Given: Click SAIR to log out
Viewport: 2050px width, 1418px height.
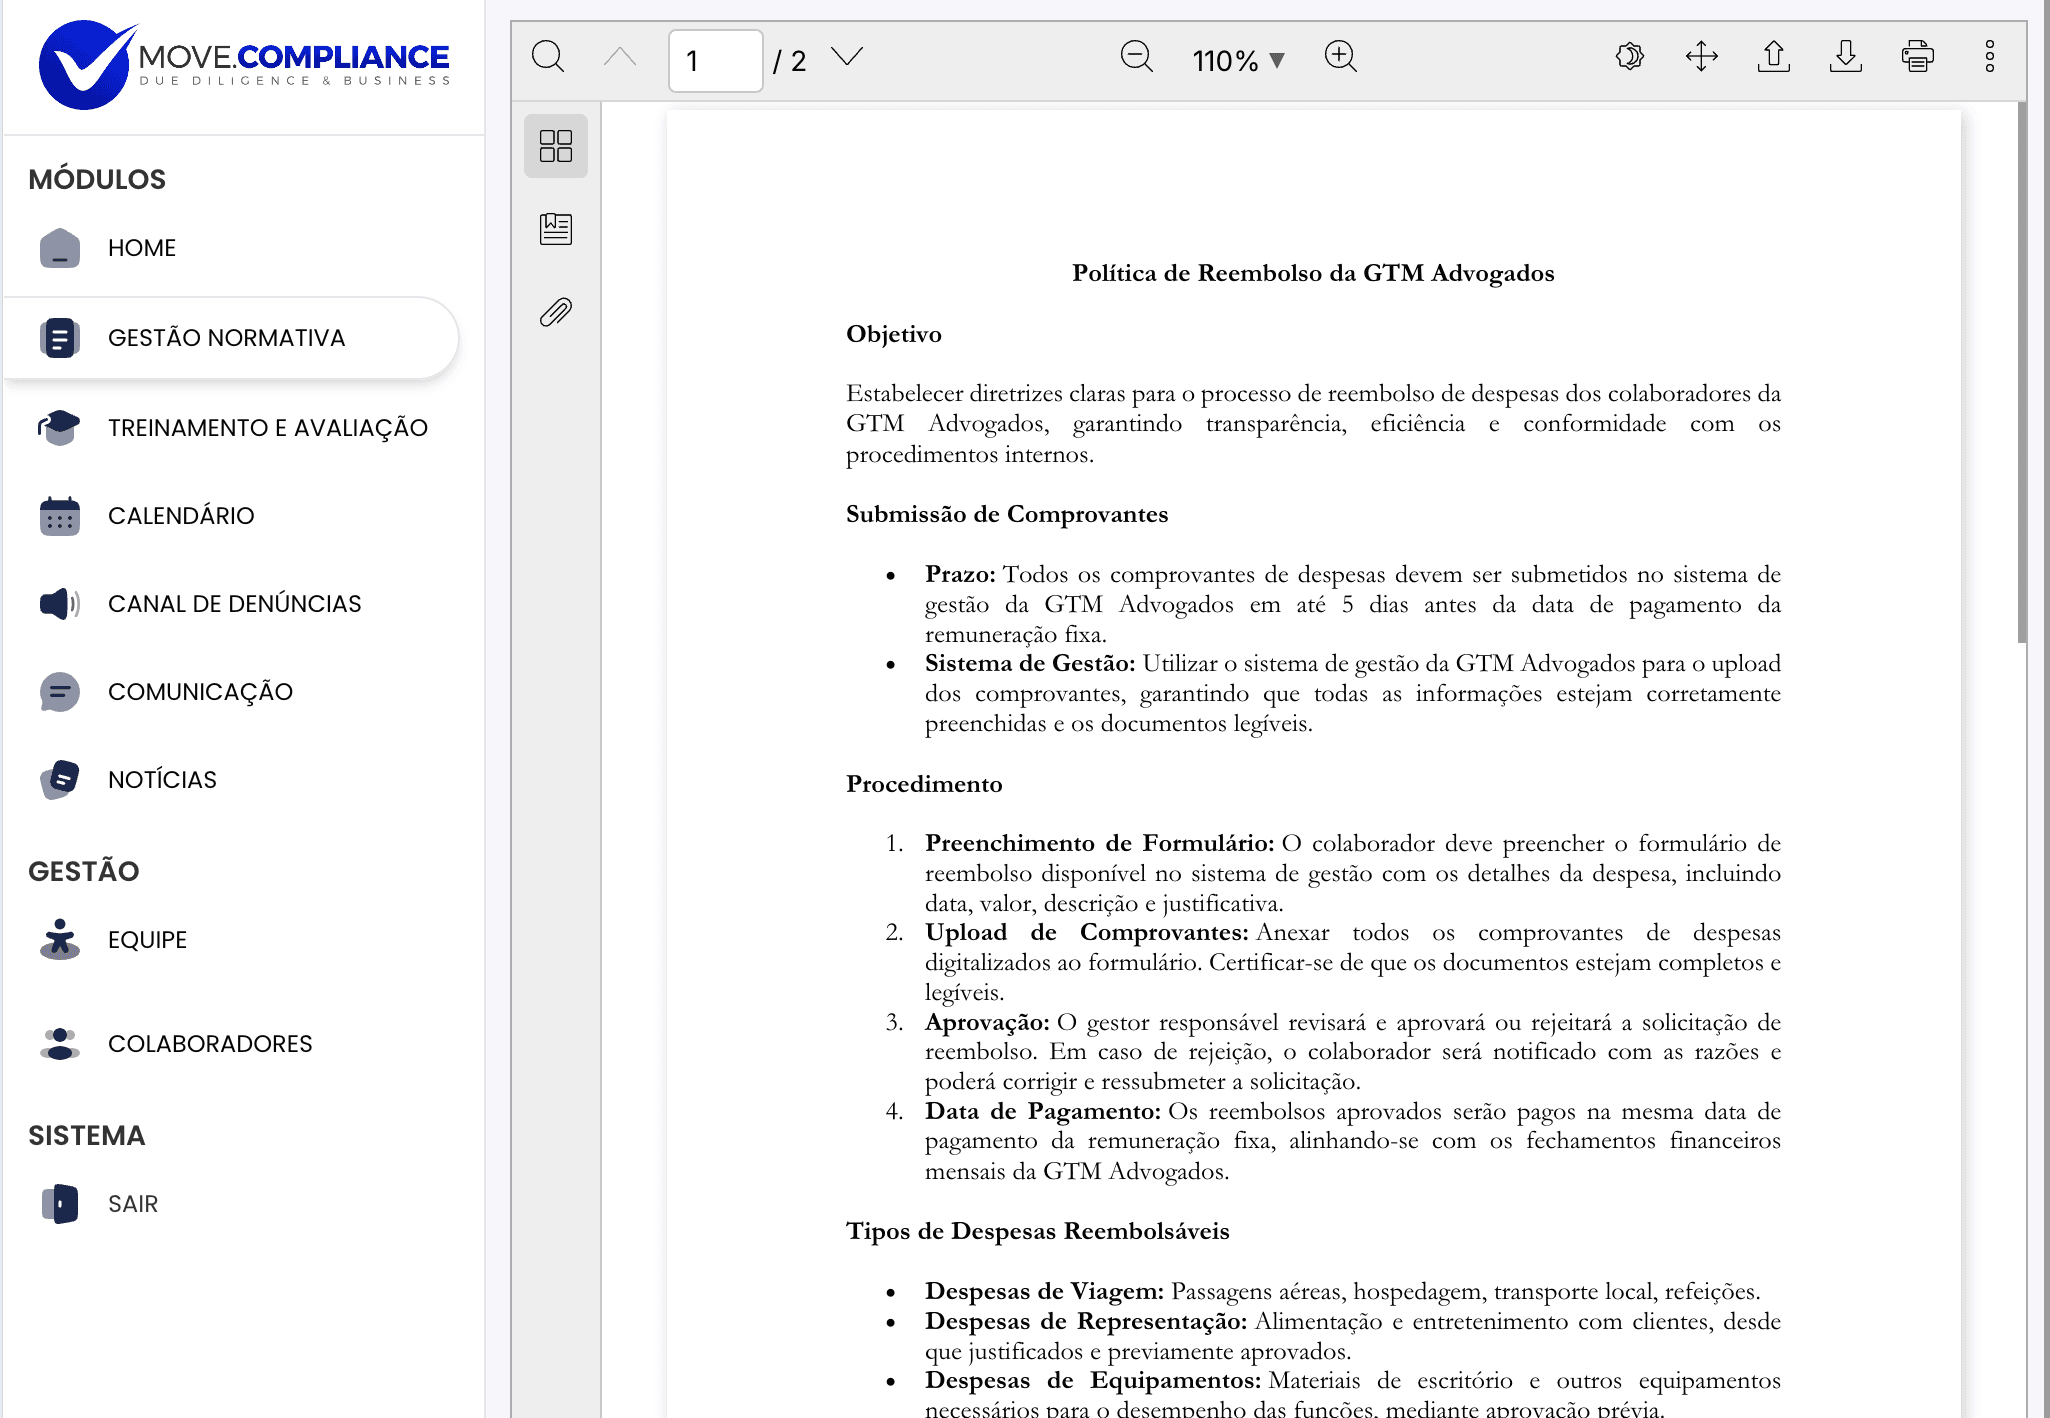Looking at the screenshot, I should tap(132, 1204).
